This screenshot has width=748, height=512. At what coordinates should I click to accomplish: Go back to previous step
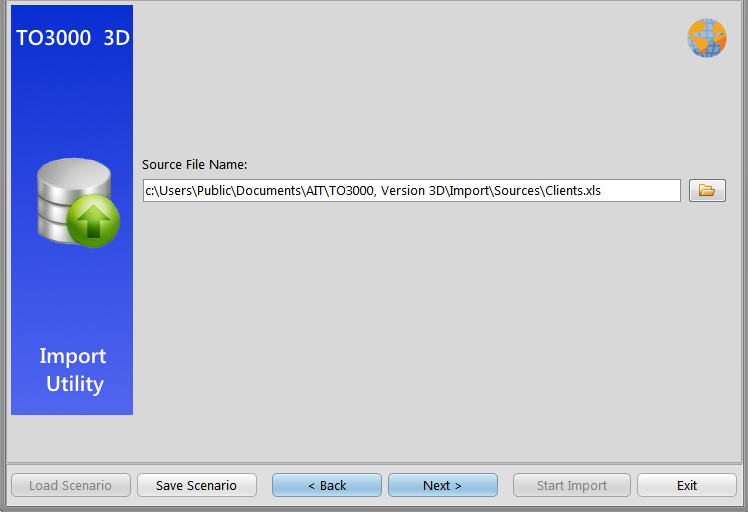coord(327,485)
